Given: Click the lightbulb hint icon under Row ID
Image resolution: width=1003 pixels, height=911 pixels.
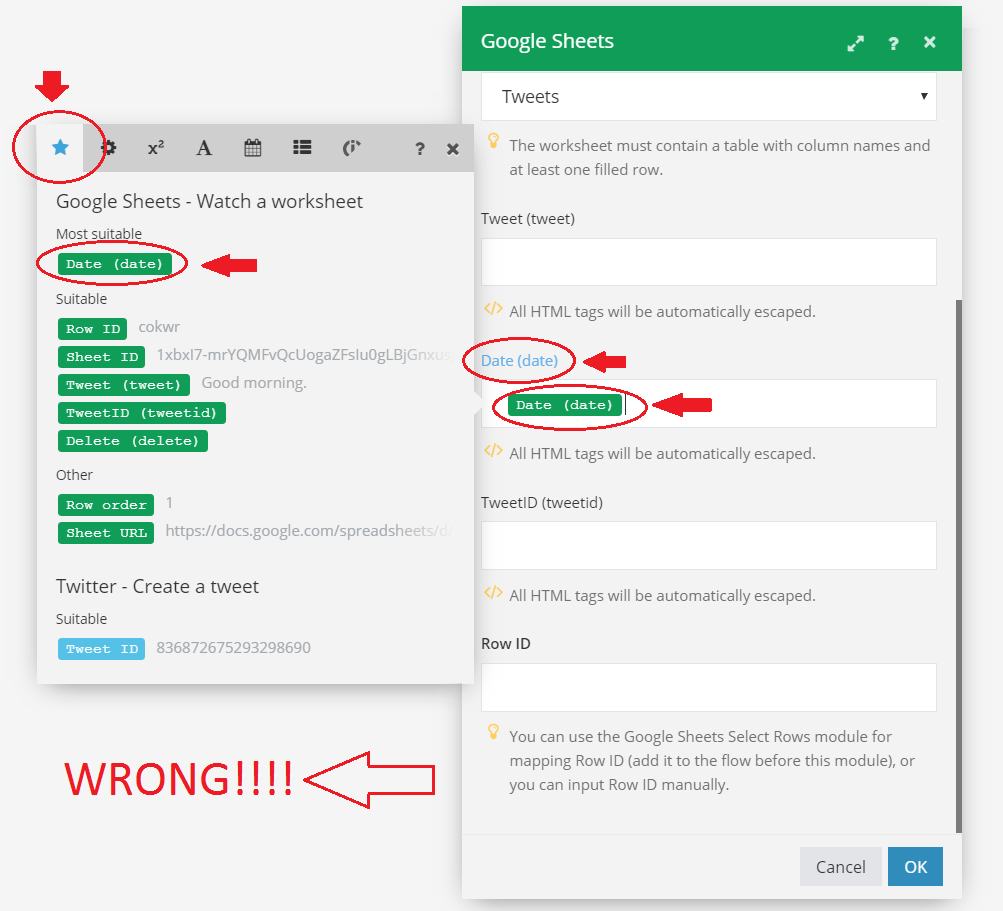Looking at the screenshot, I should coord(493,731).
